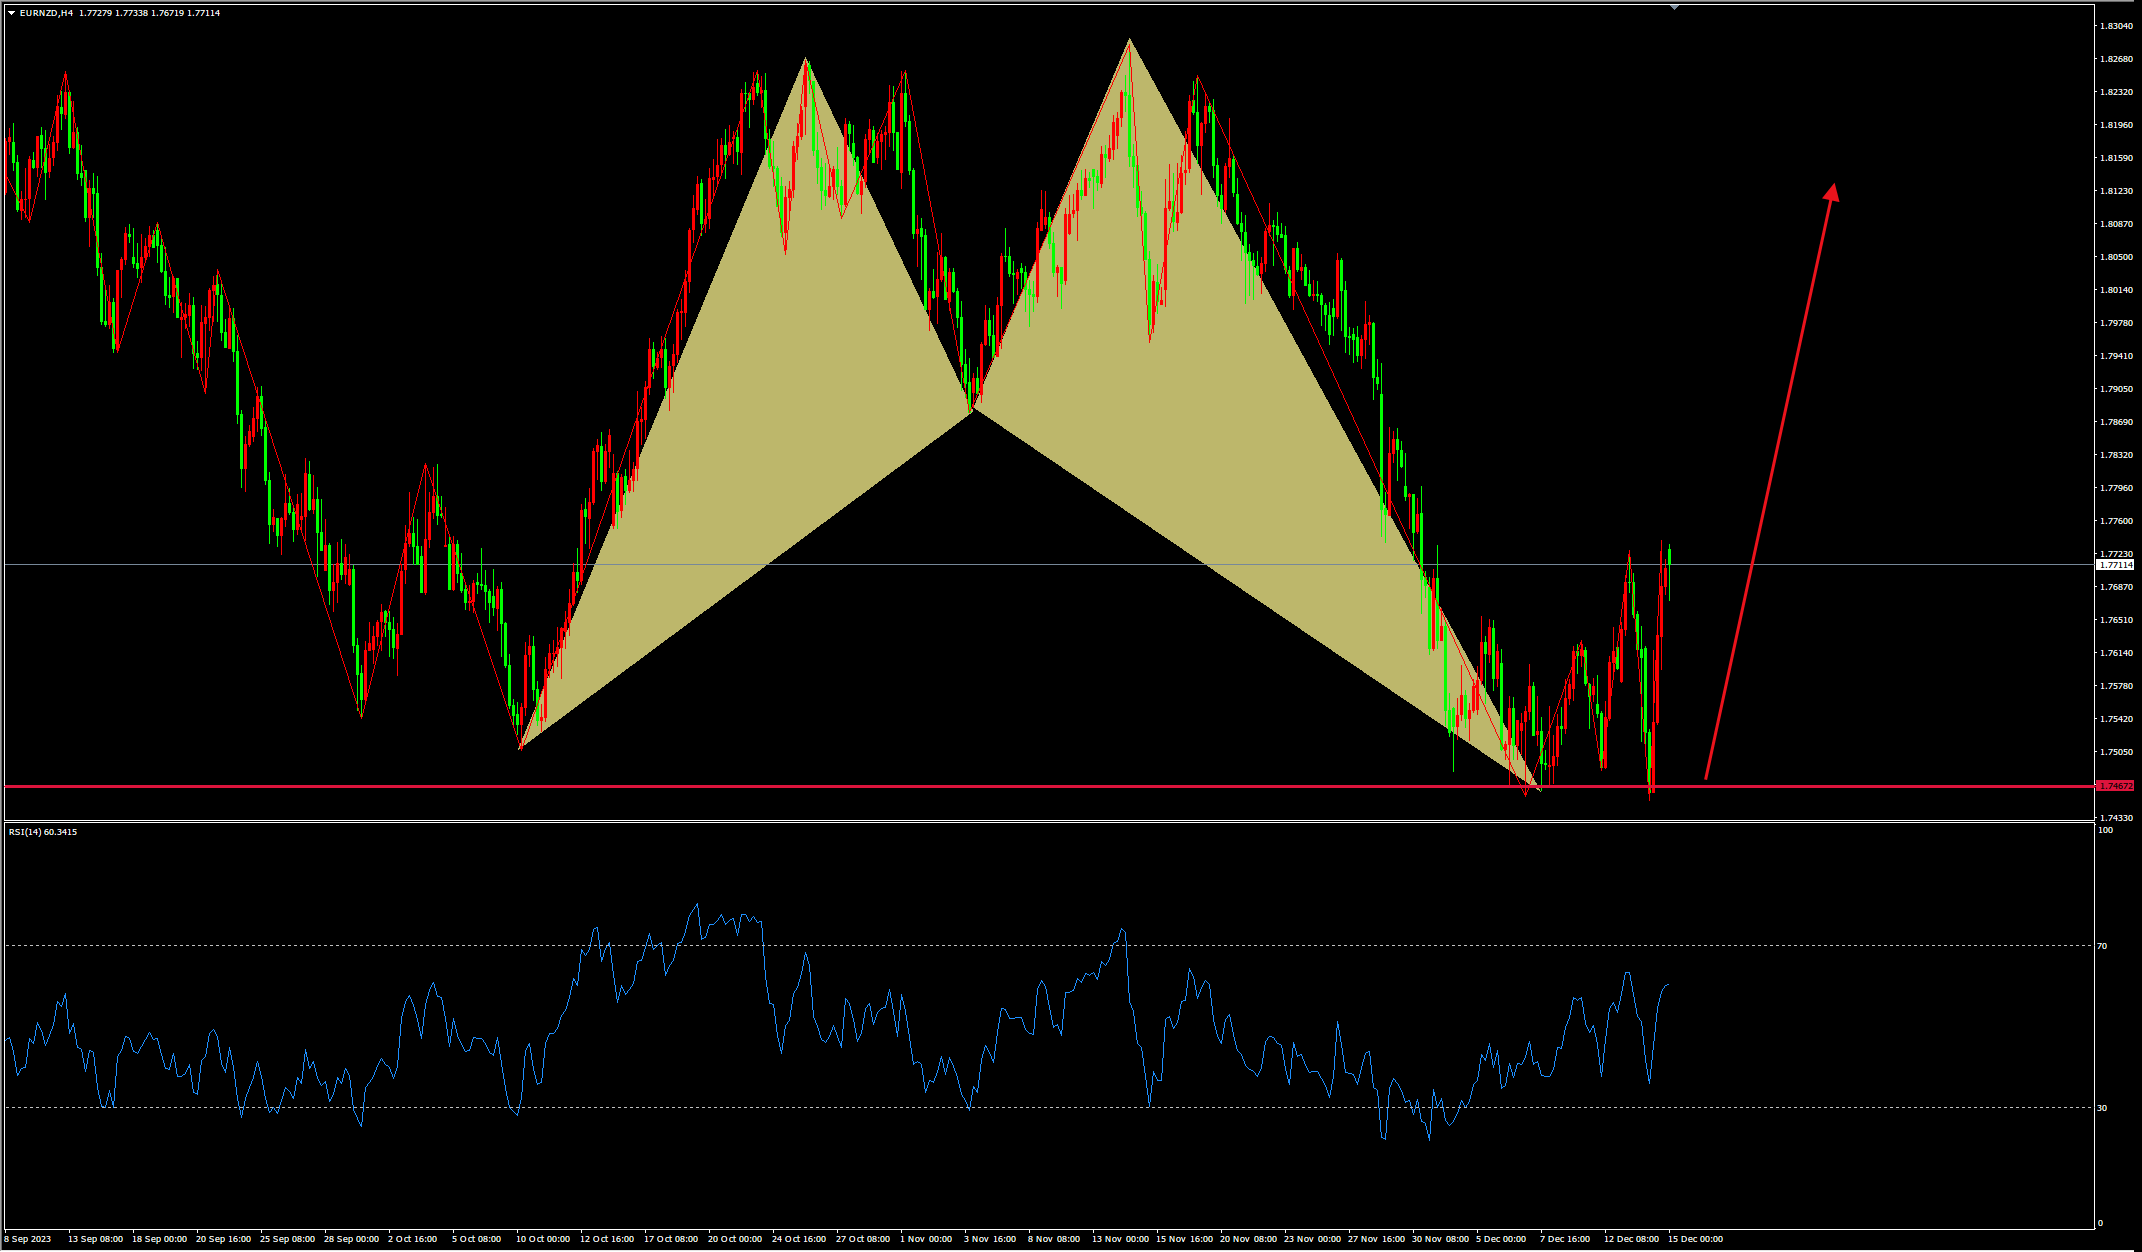Click the 100 label on RSI scale
The width and height of the screenshot is (2142, 1252).
click(x=2105, y=830)
